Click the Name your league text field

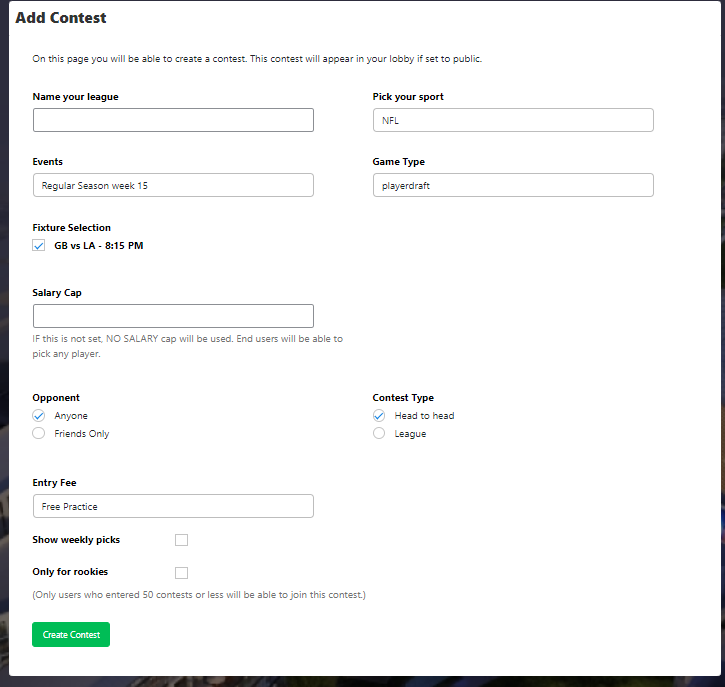point(173,120)
